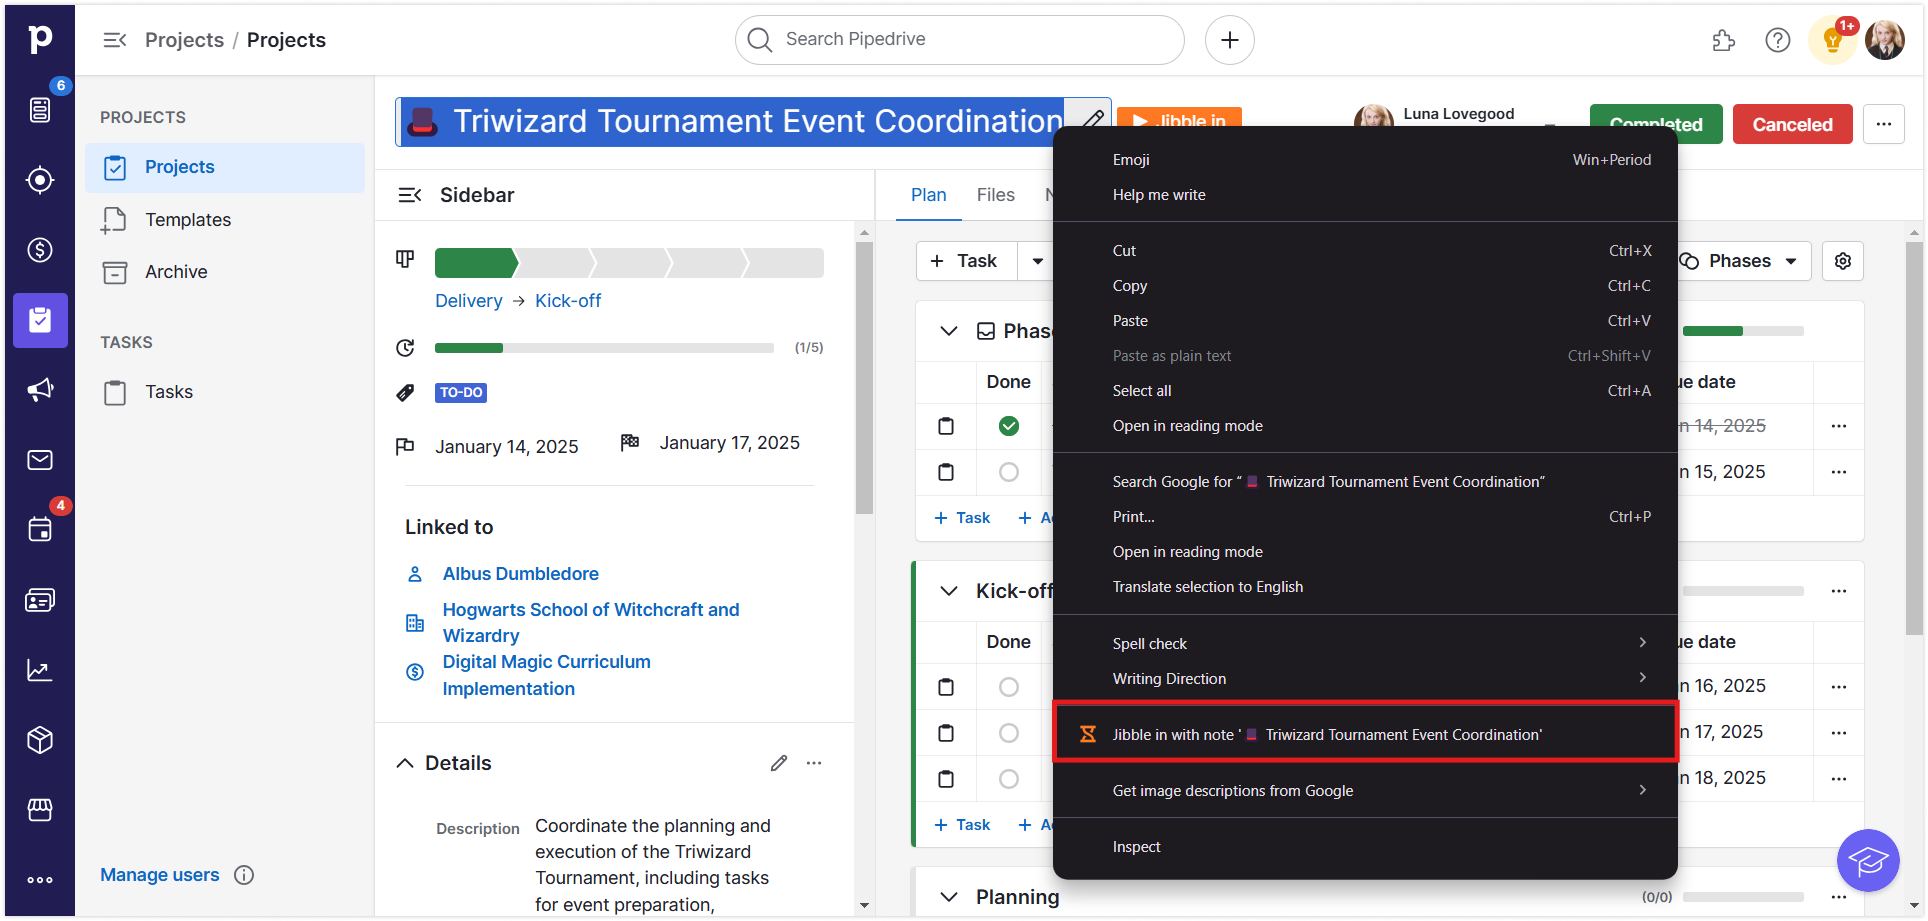Open the plan settings gear icon

pyautogui.click(x=1843, y=261)
